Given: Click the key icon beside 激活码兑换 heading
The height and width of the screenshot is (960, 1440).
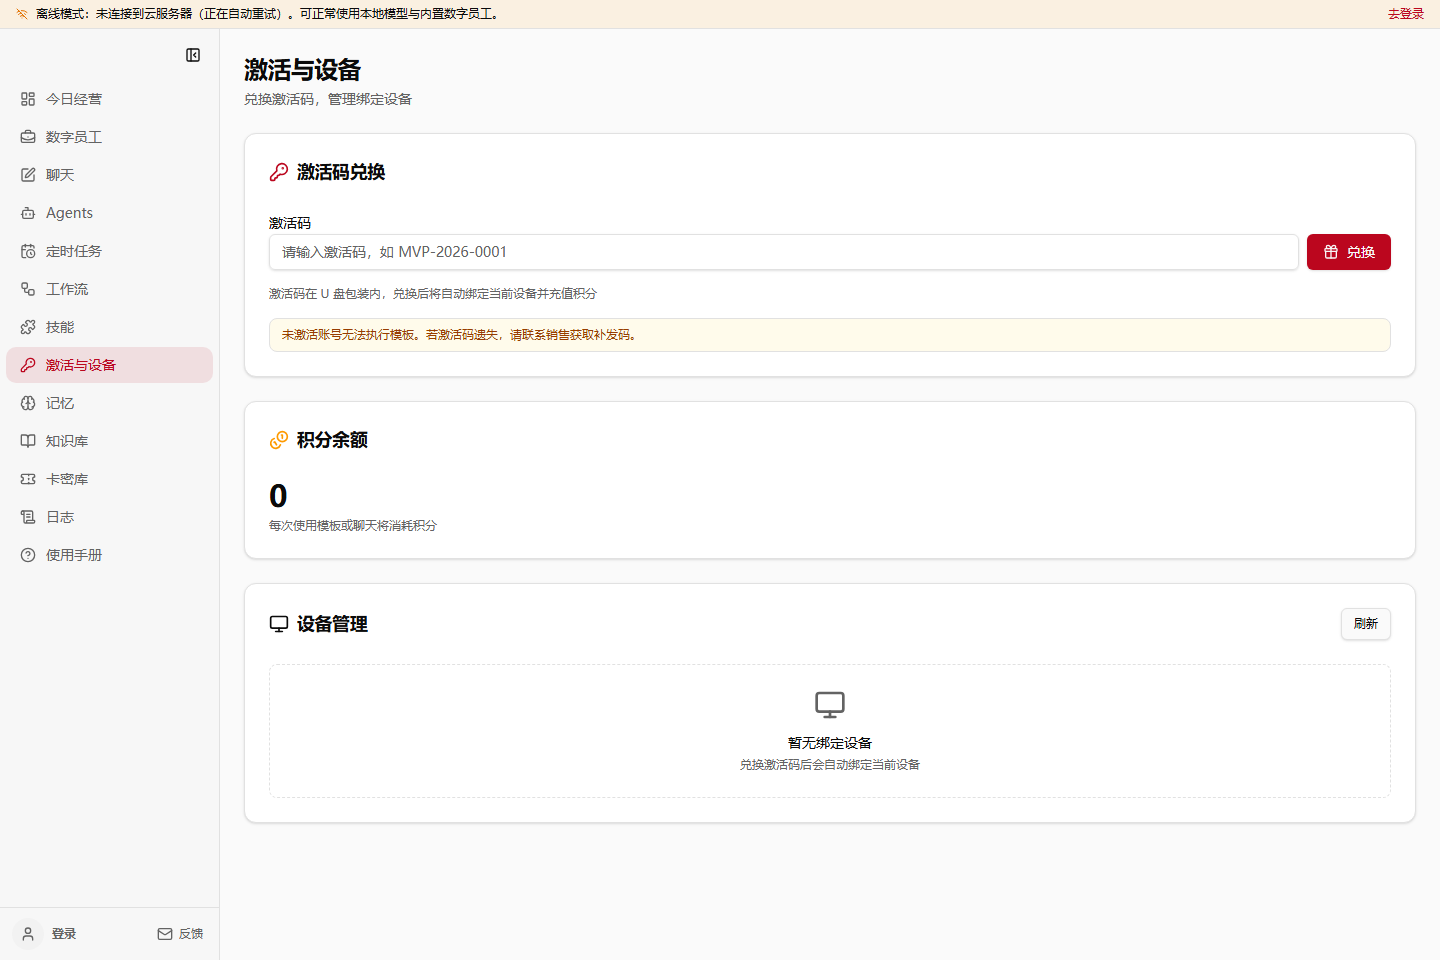Looking at the screenshot, I should click(279, 172).
